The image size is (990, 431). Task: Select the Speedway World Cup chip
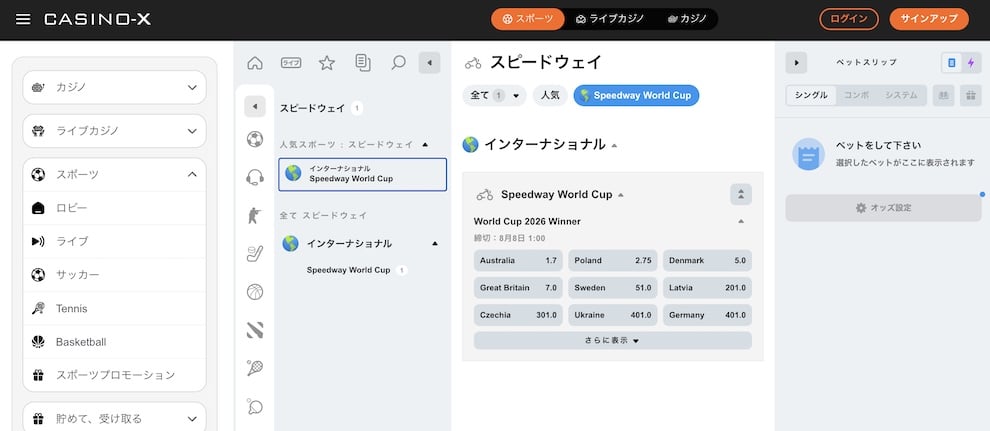[x=636, y=96]
